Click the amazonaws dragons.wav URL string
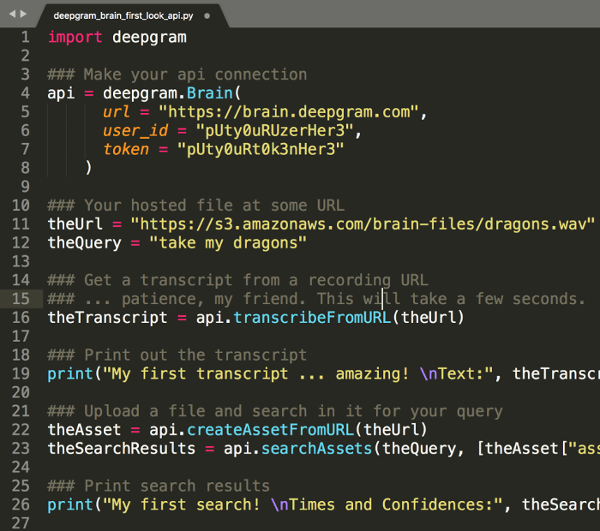Image resolution: width=600 pixels, height=531 pixels. coord(363,224)
